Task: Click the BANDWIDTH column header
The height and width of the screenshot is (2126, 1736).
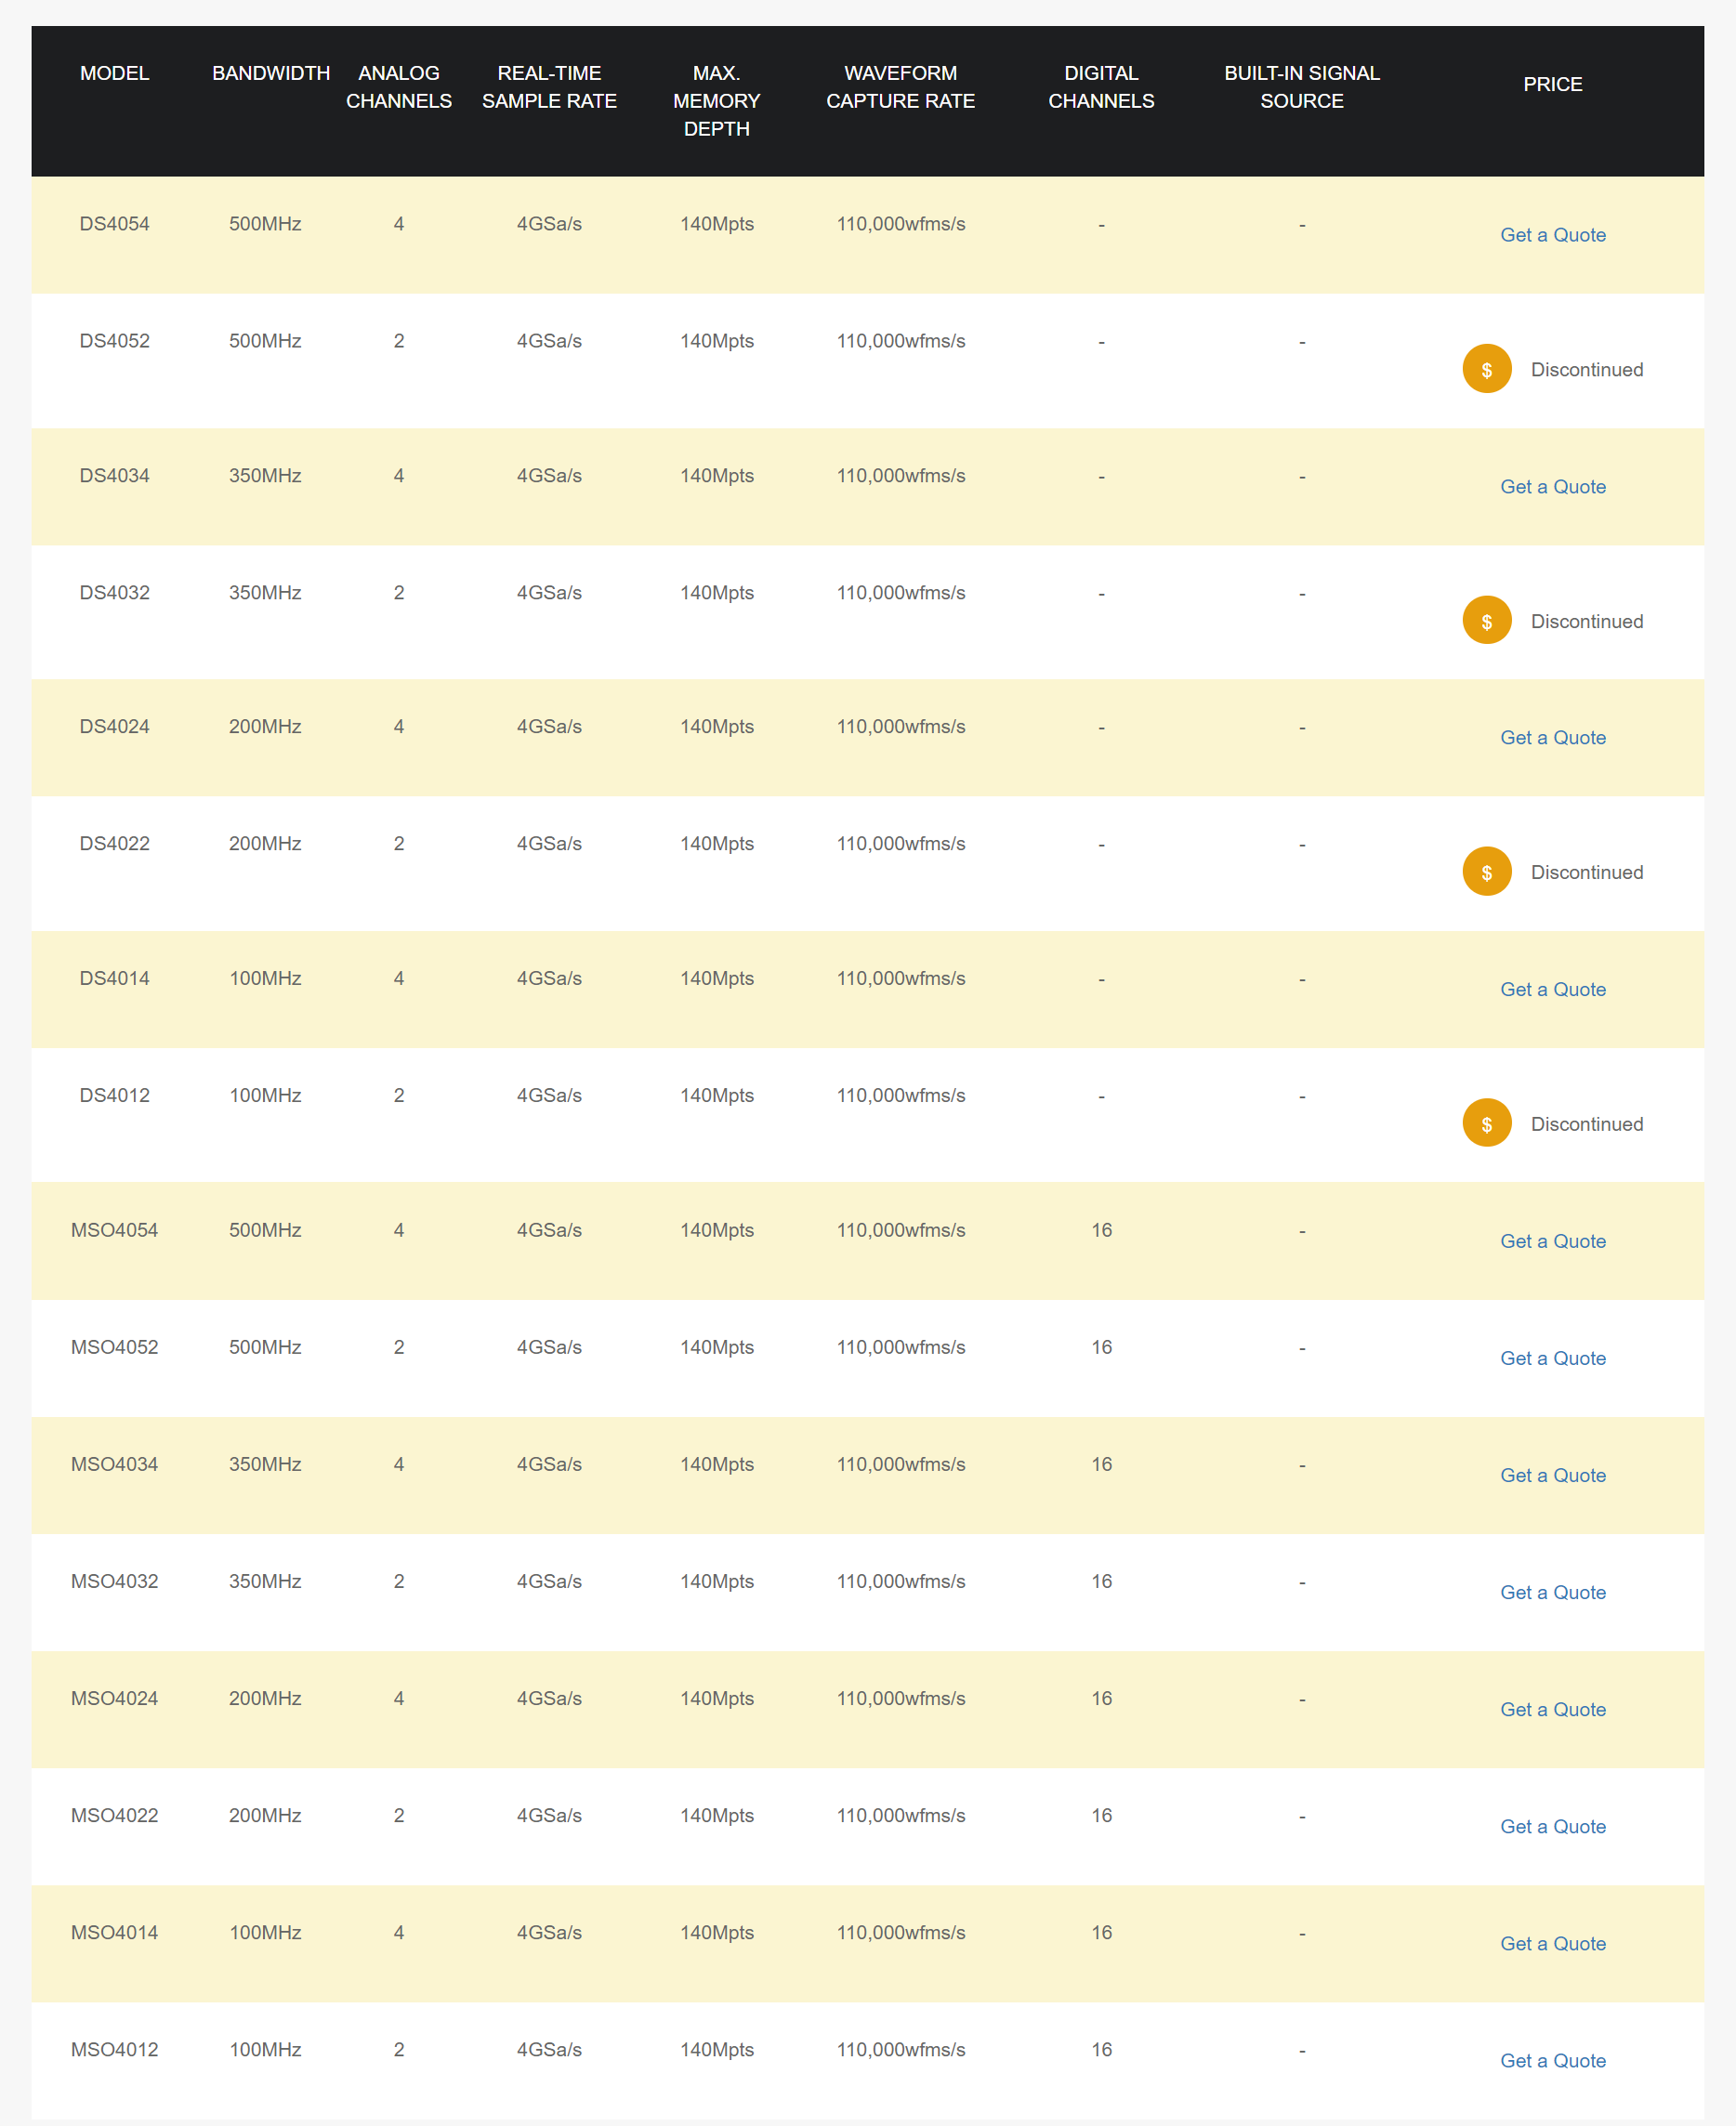Action: coord(270,73)
